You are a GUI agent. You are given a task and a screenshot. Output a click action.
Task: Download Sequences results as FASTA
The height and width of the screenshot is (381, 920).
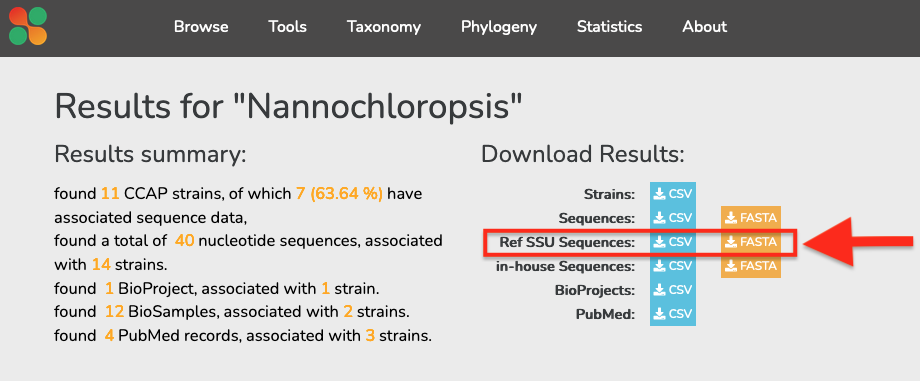750,218
